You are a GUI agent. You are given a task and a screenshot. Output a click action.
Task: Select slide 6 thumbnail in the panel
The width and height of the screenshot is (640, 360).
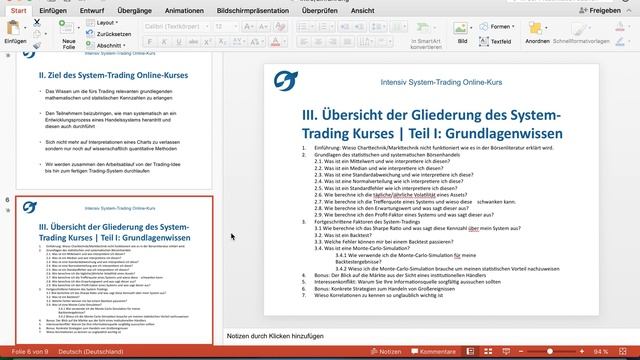pos(114,270)
